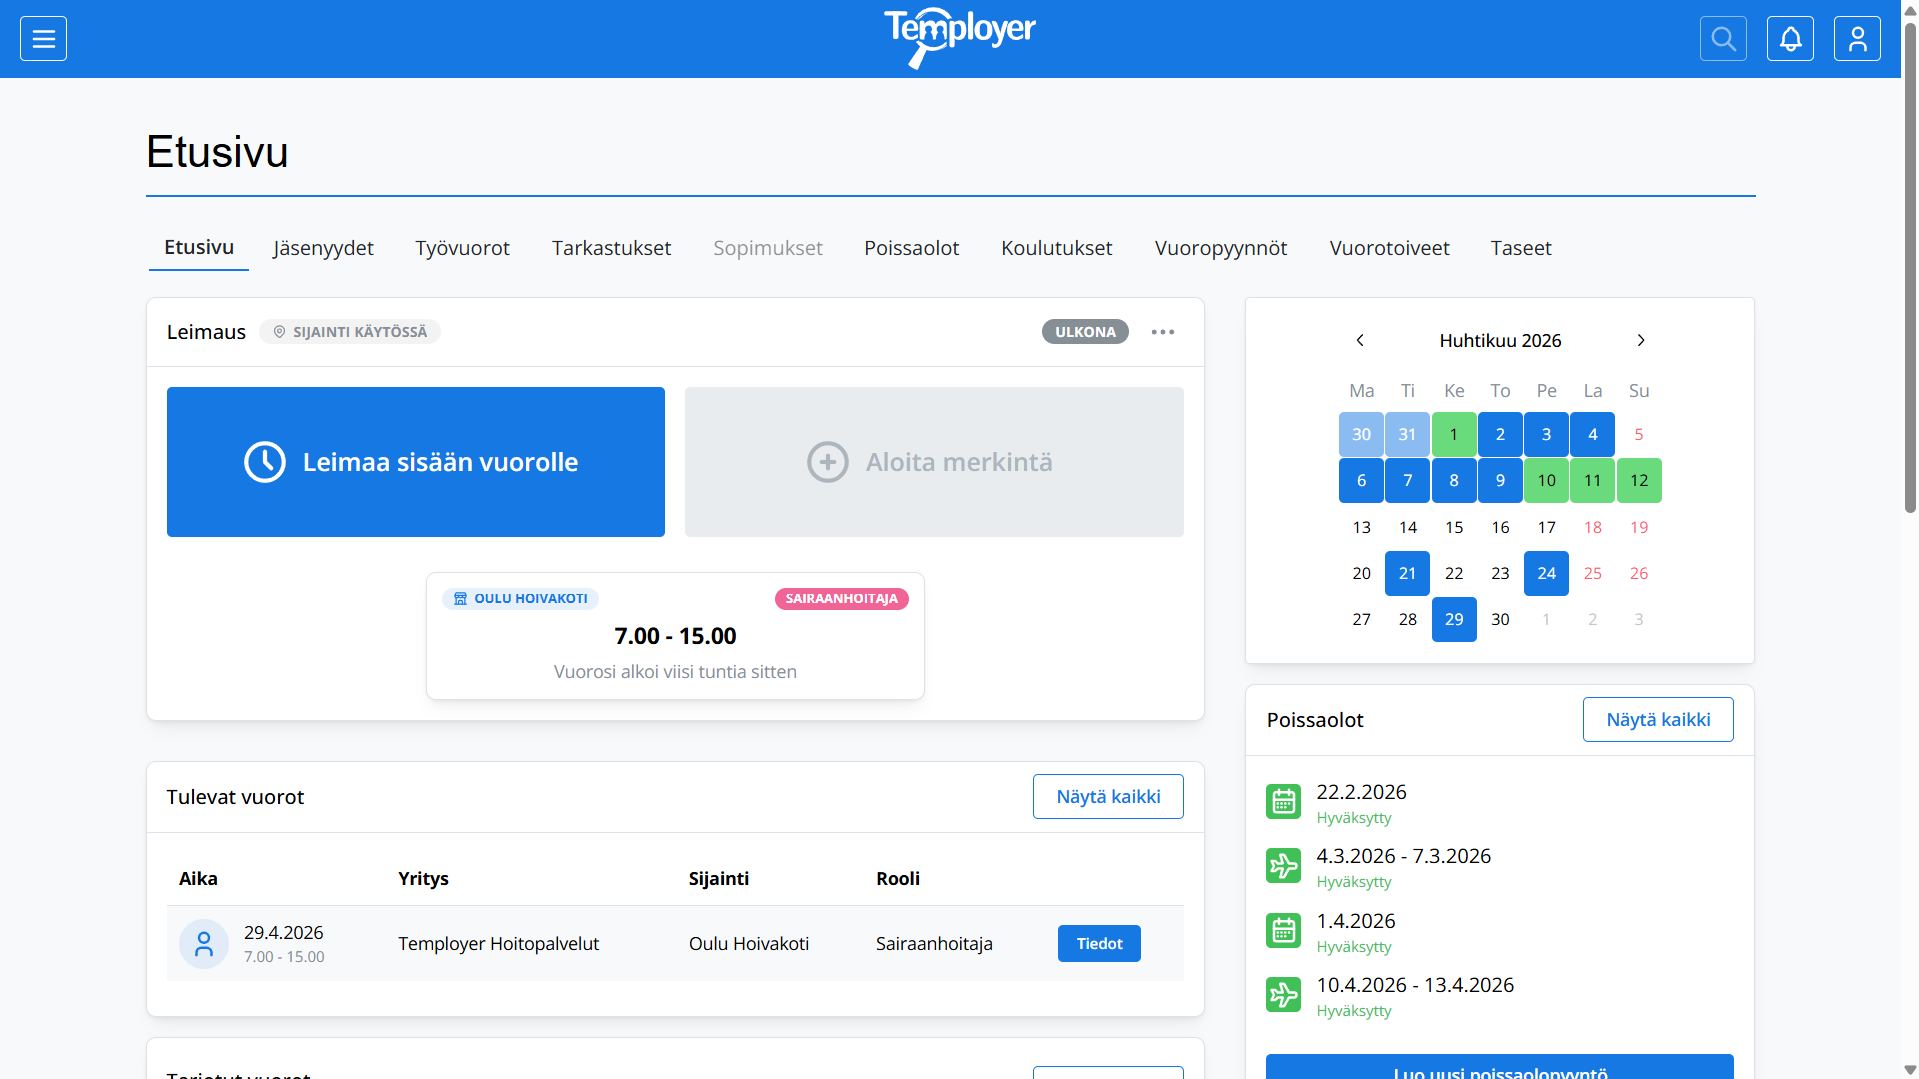Select April 12 in calendar
Image resolution: width=1919 pixels, height=1079 pixels.
tap(1639, 481)
